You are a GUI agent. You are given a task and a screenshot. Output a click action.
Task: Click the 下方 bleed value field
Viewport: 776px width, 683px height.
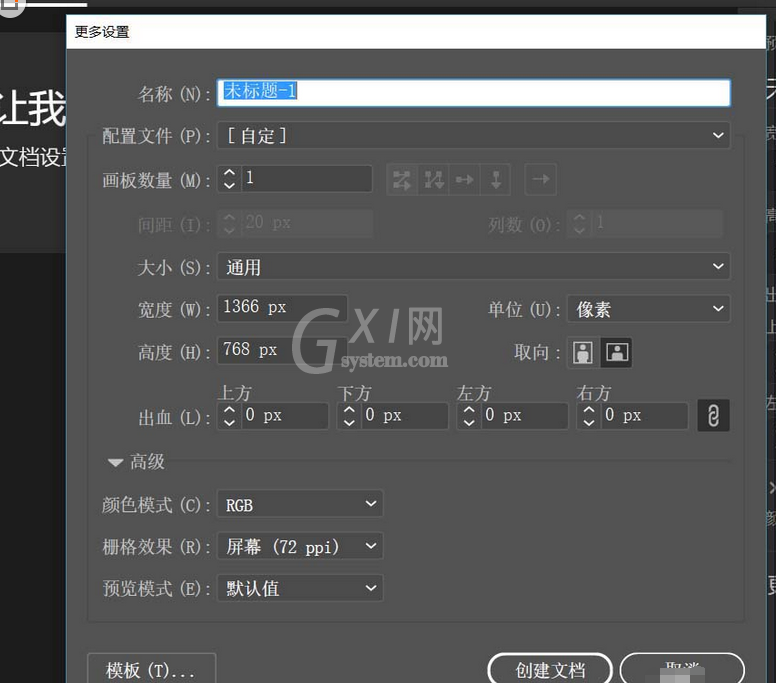tap(405, 416)
